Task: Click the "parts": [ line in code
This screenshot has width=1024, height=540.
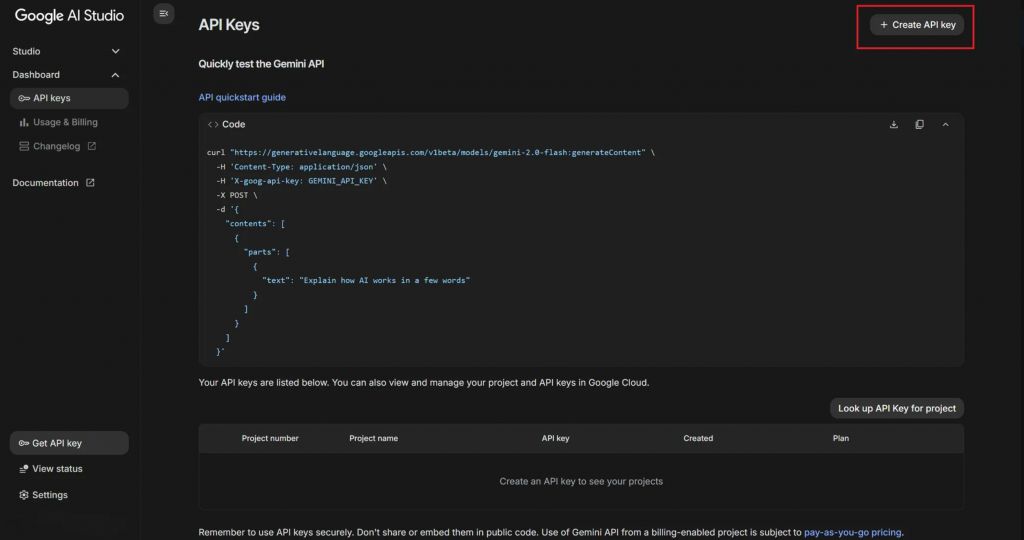Action: point(266,252)
